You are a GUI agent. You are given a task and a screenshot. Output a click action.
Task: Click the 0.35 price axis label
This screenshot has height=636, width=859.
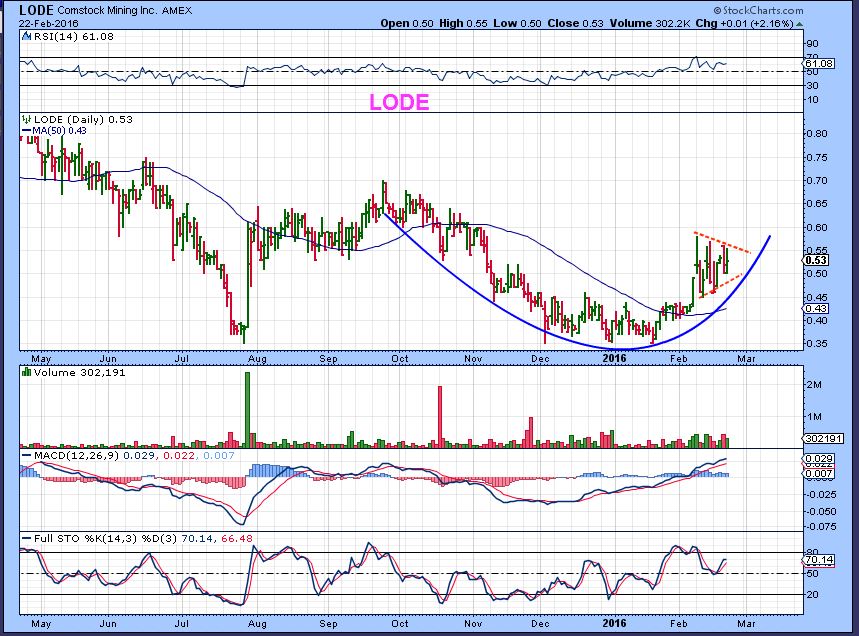(x=817, y=343)
